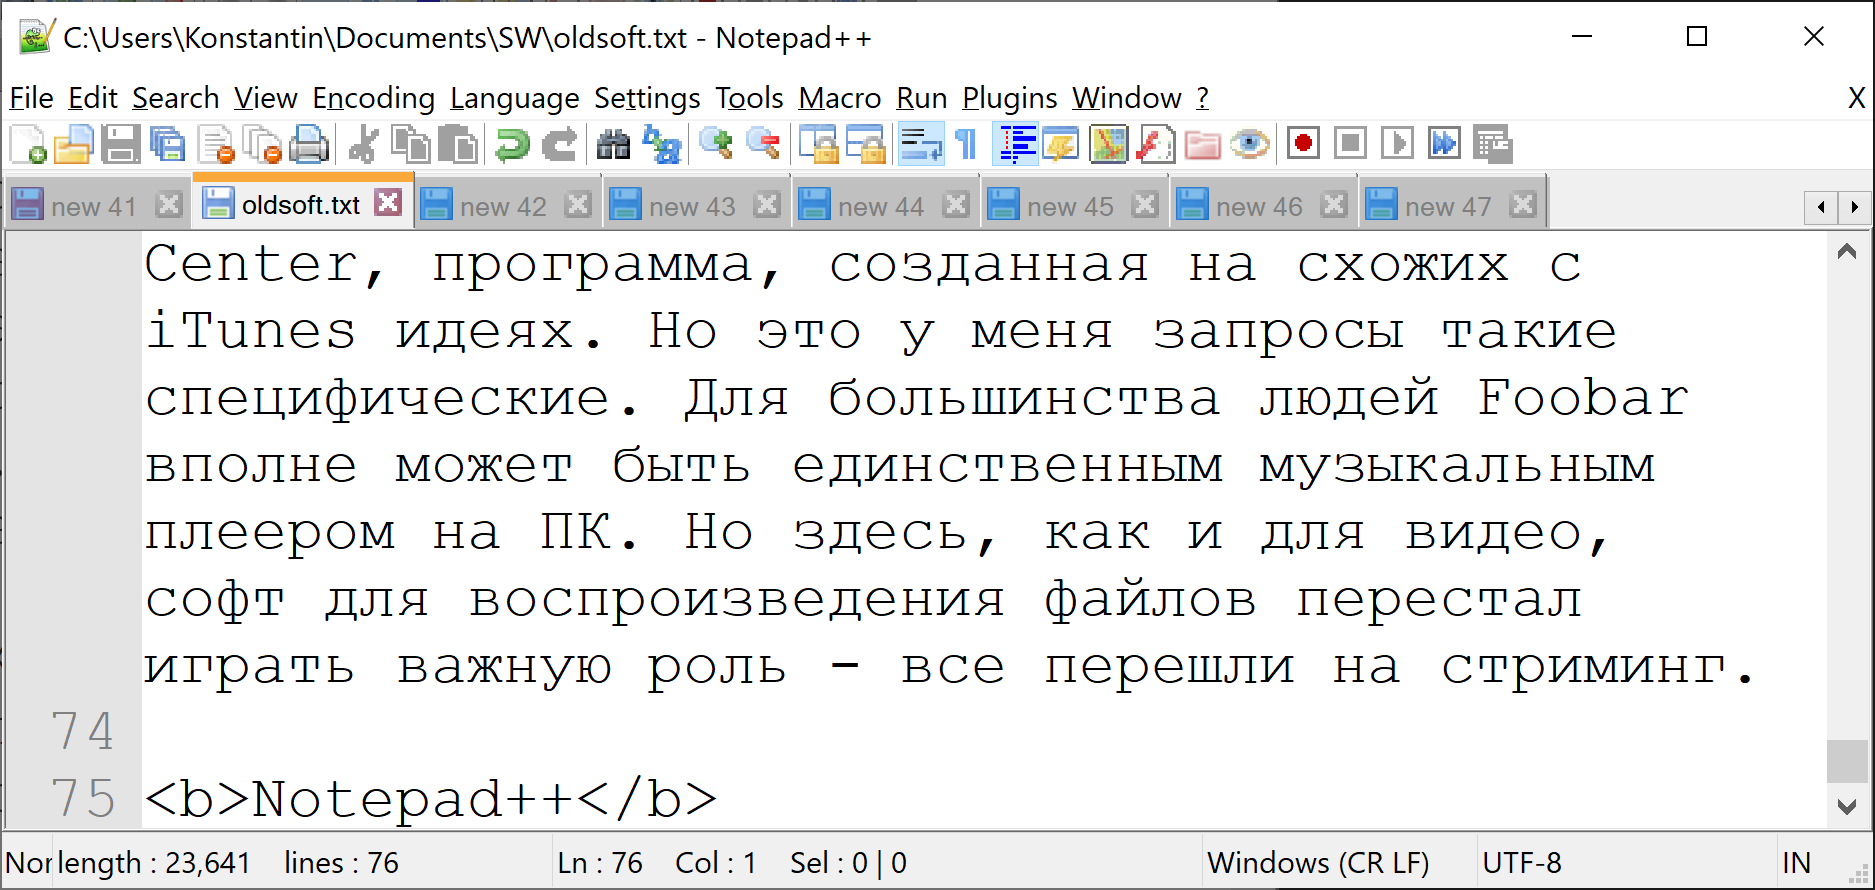Open the Encoding menu
The height and width of the screenshot is (890, 1875).
click(x=374, y=98)
